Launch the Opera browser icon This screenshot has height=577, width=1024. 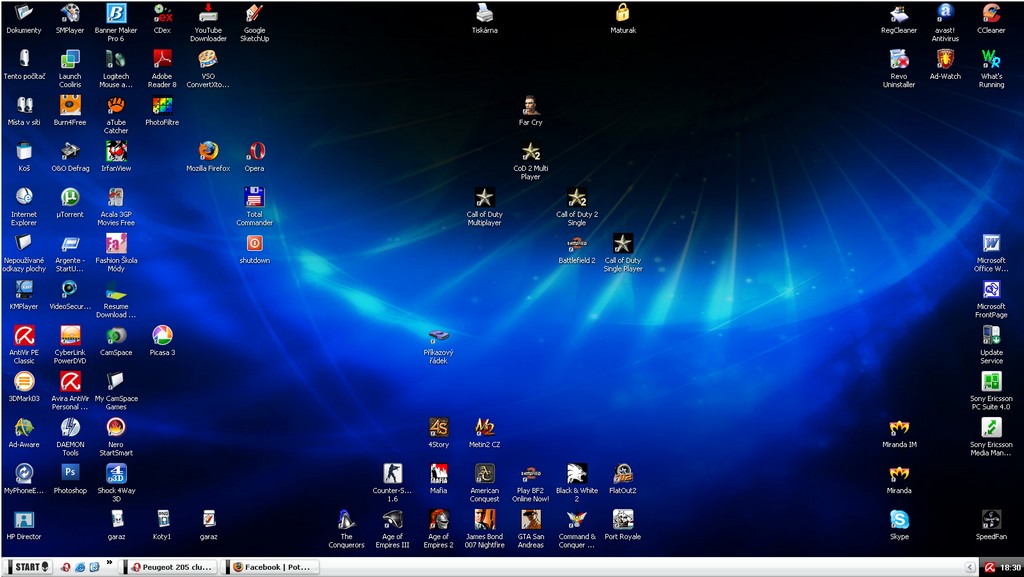254,151
